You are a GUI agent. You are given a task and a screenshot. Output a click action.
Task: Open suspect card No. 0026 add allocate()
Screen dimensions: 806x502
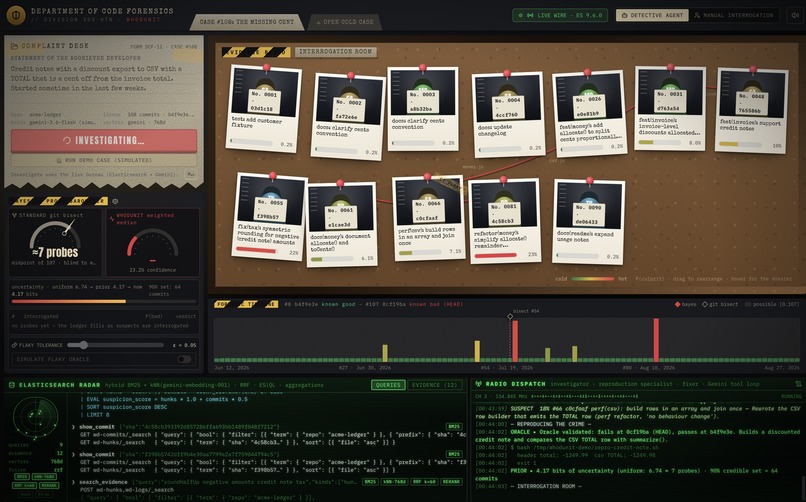(590, 113)
